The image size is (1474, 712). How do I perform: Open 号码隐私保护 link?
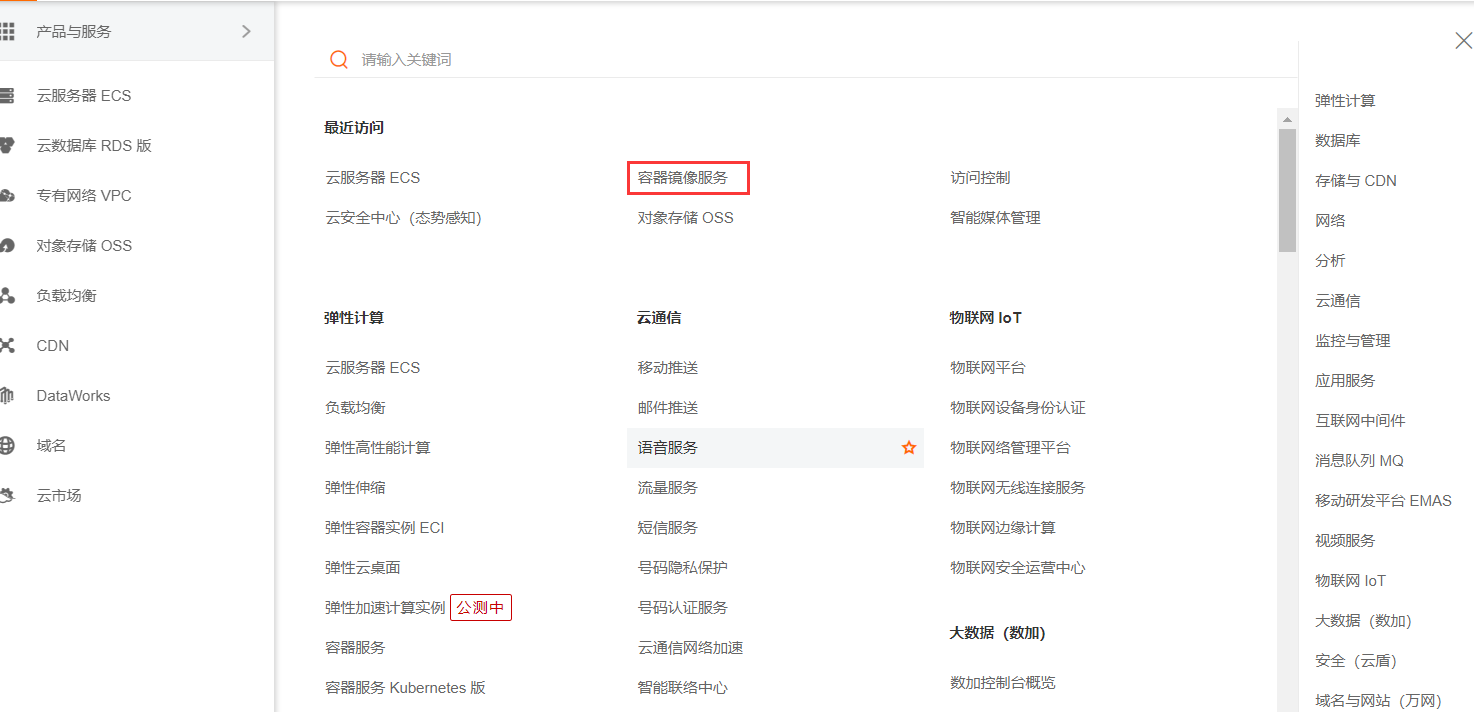(x=683, y=568)
